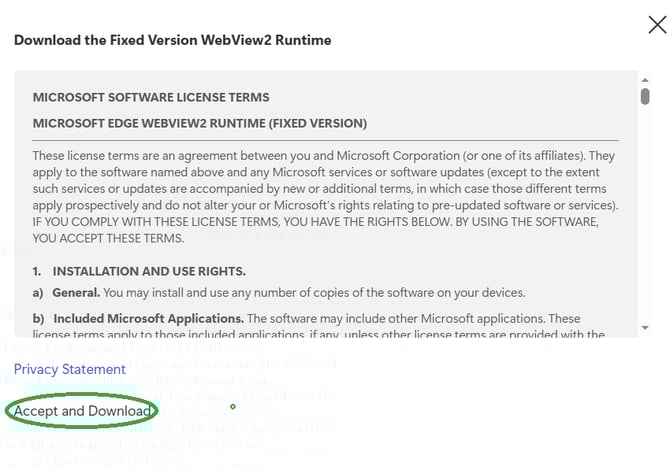Screen dimensions: 670x470
Task: Click the empty scrollbar track below the thumb
Action: (645, 220)
